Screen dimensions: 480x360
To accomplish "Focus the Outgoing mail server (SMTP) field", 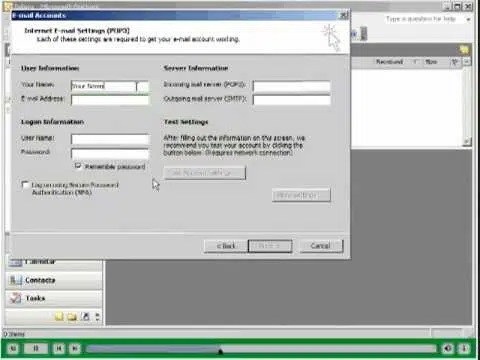I will tap(292, 100).
